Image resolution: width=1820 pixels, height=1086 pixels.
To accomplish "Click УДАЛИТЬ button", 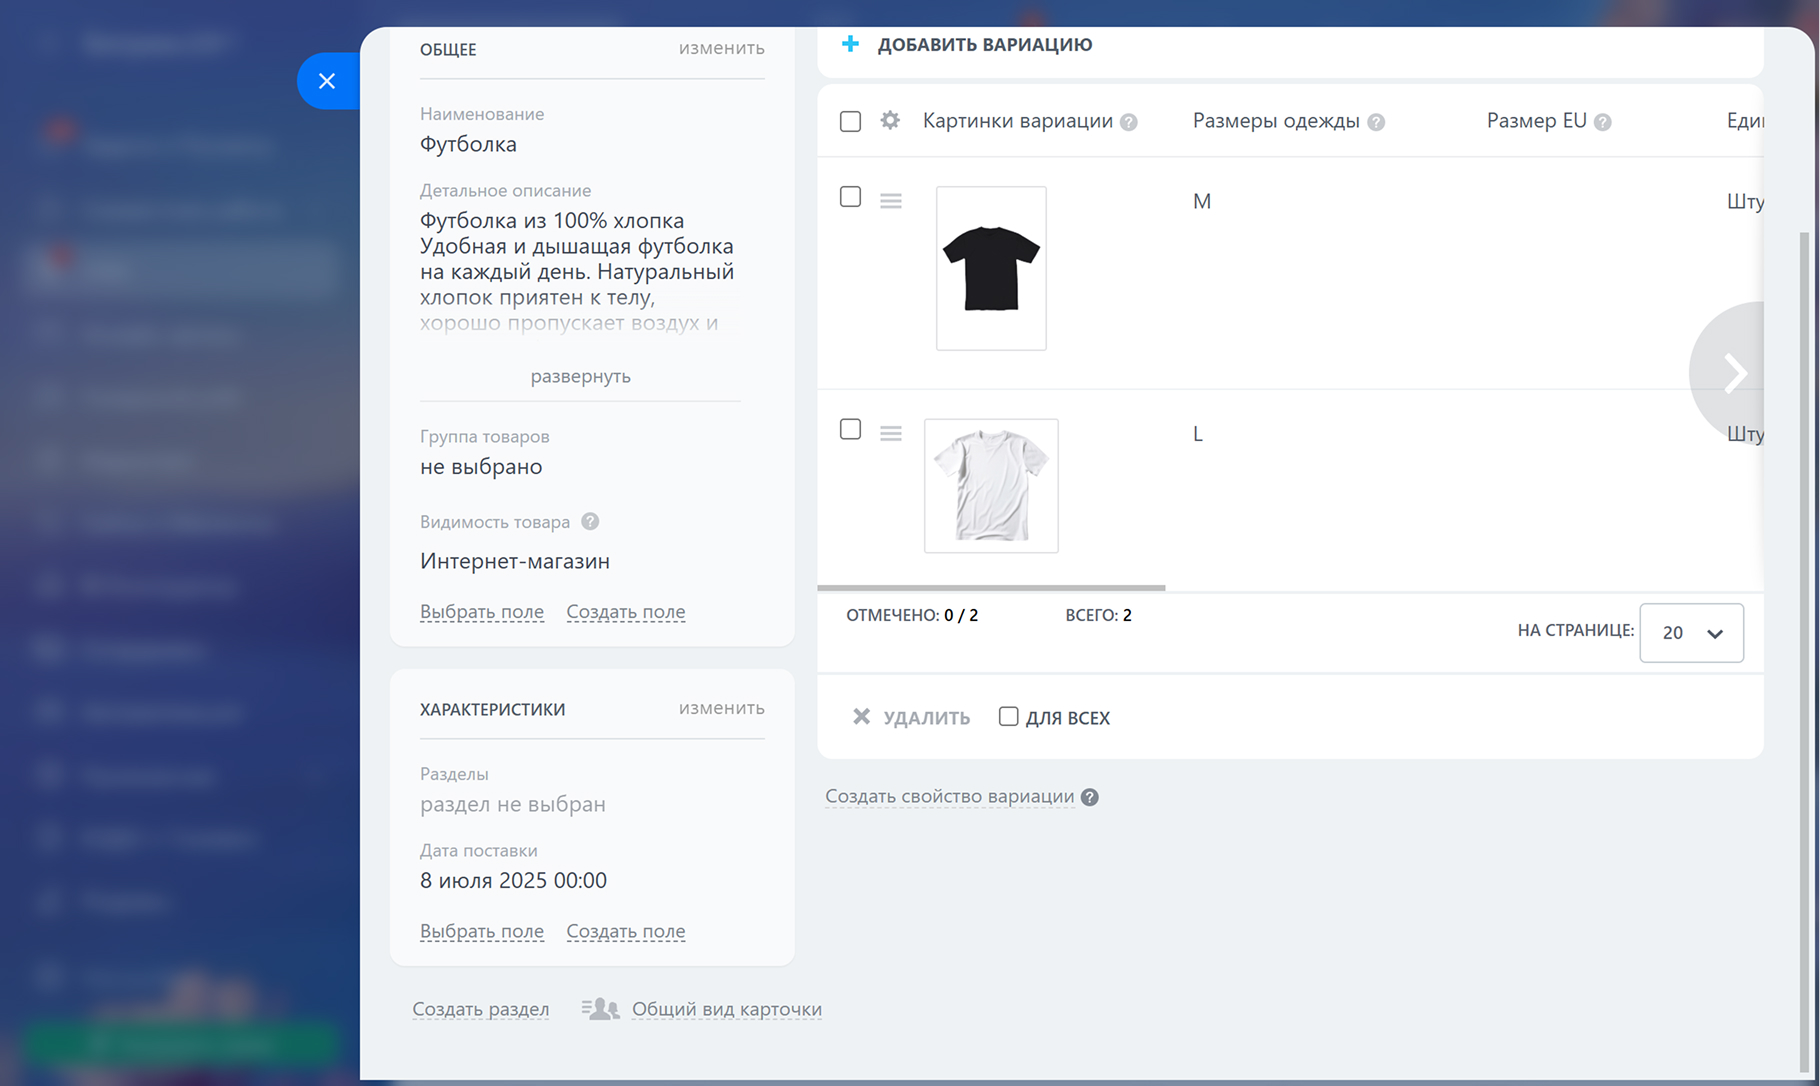I will (927, 717).
